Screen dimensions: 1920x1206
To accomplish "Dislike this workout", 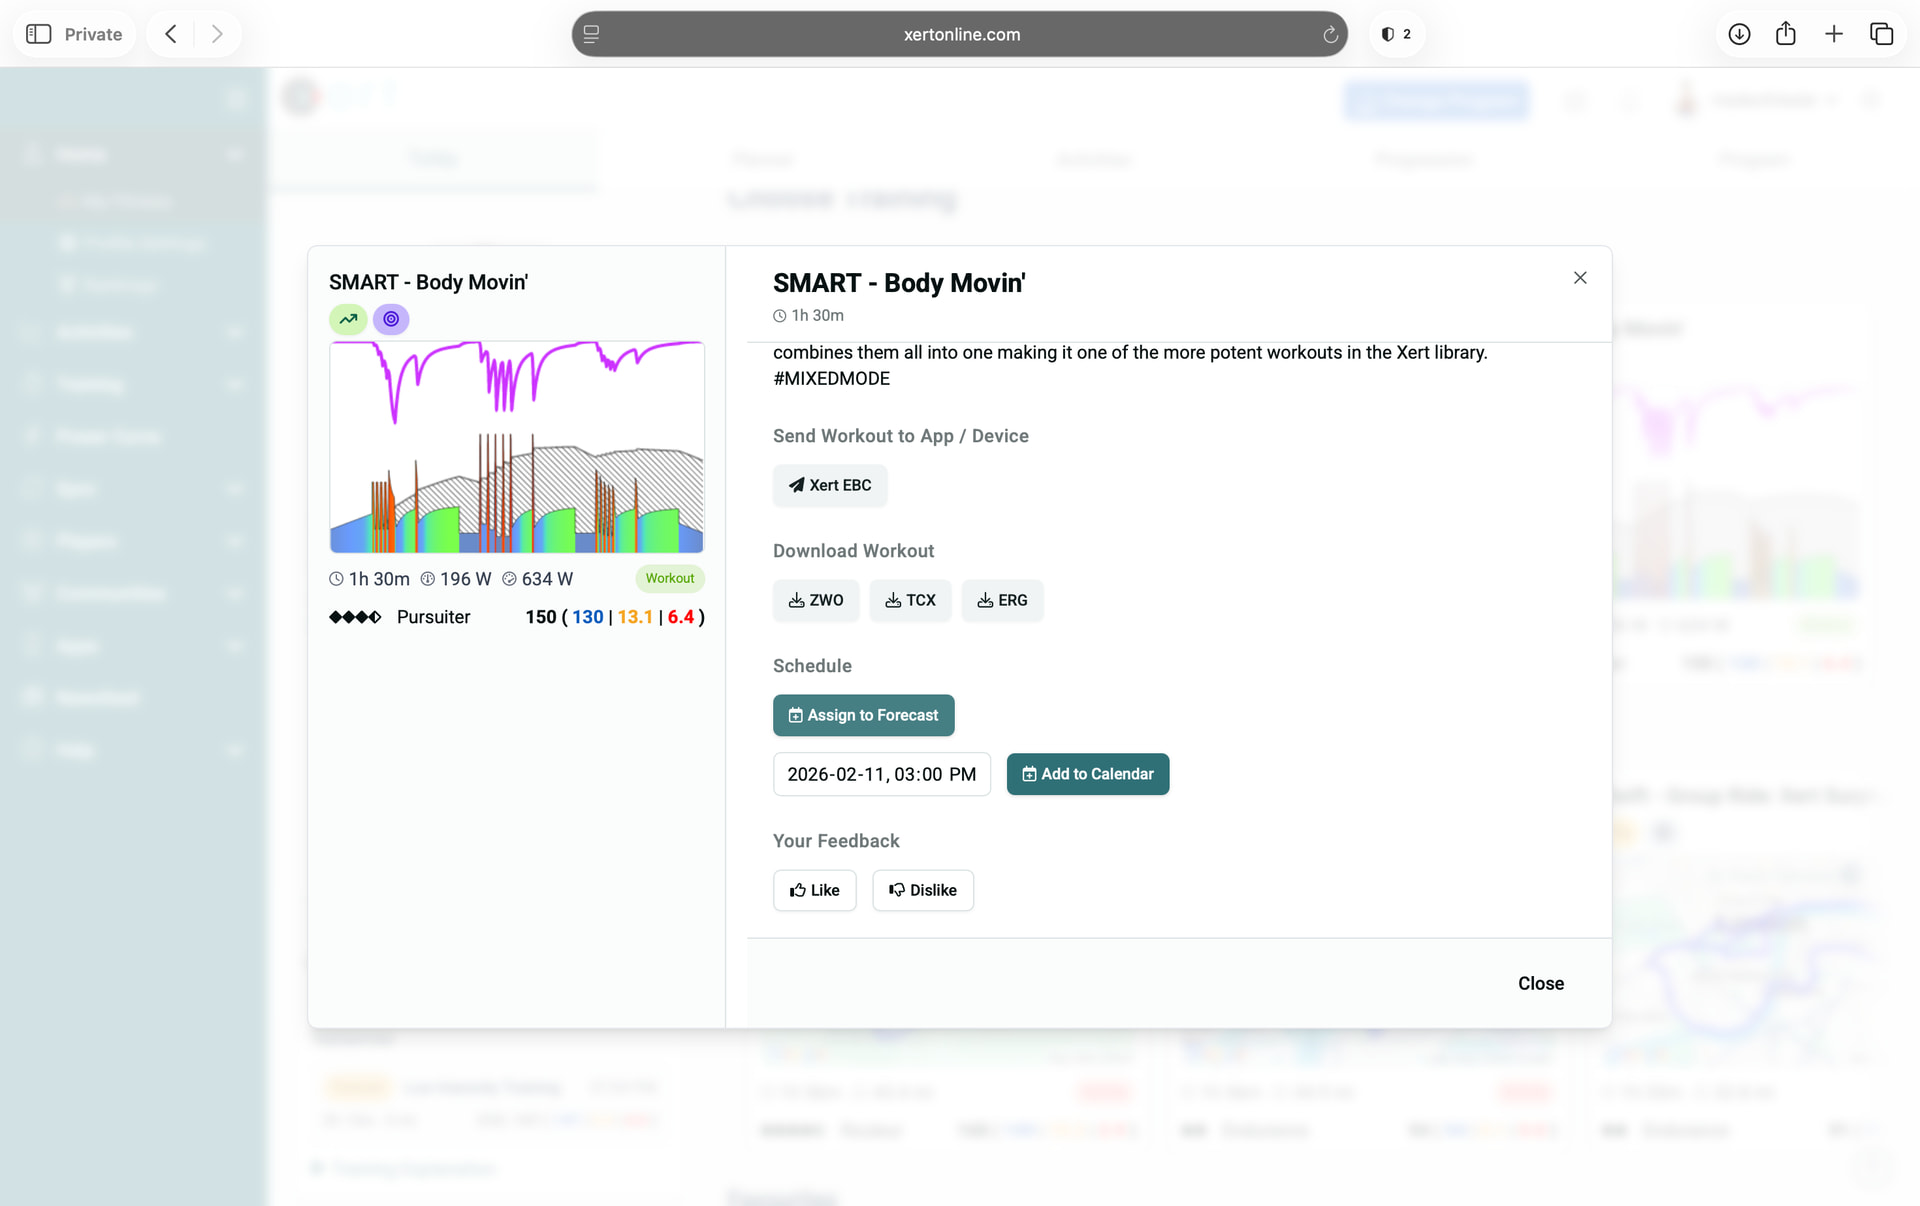I will click(x=922, y=890).
